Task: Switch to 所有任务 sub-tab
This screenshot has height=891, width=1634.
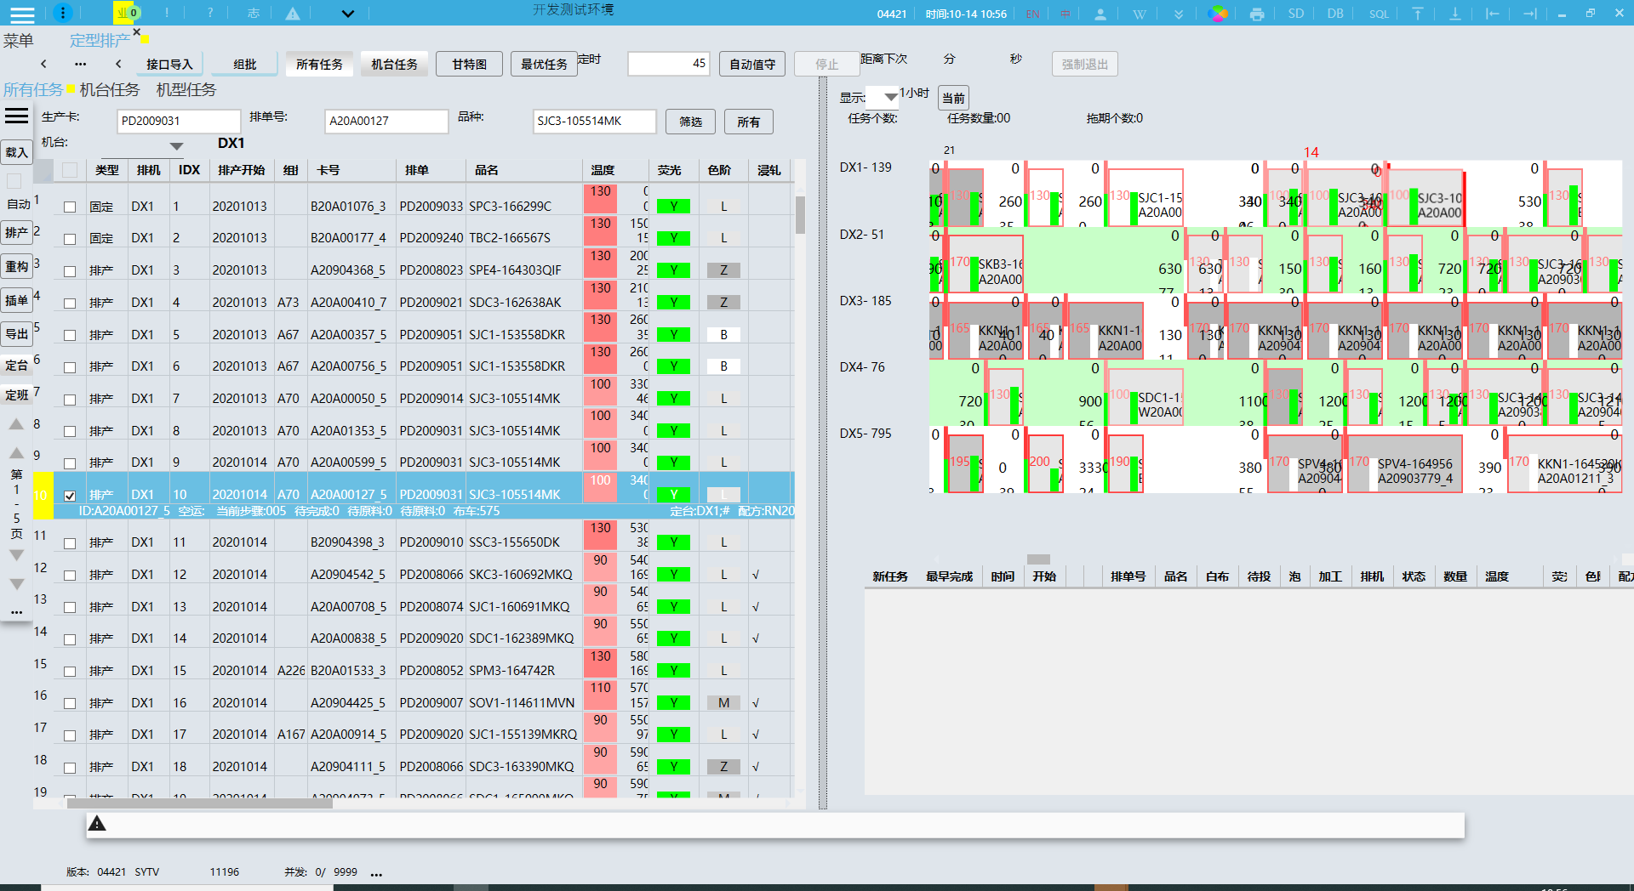Action: [x=33, y=90]
